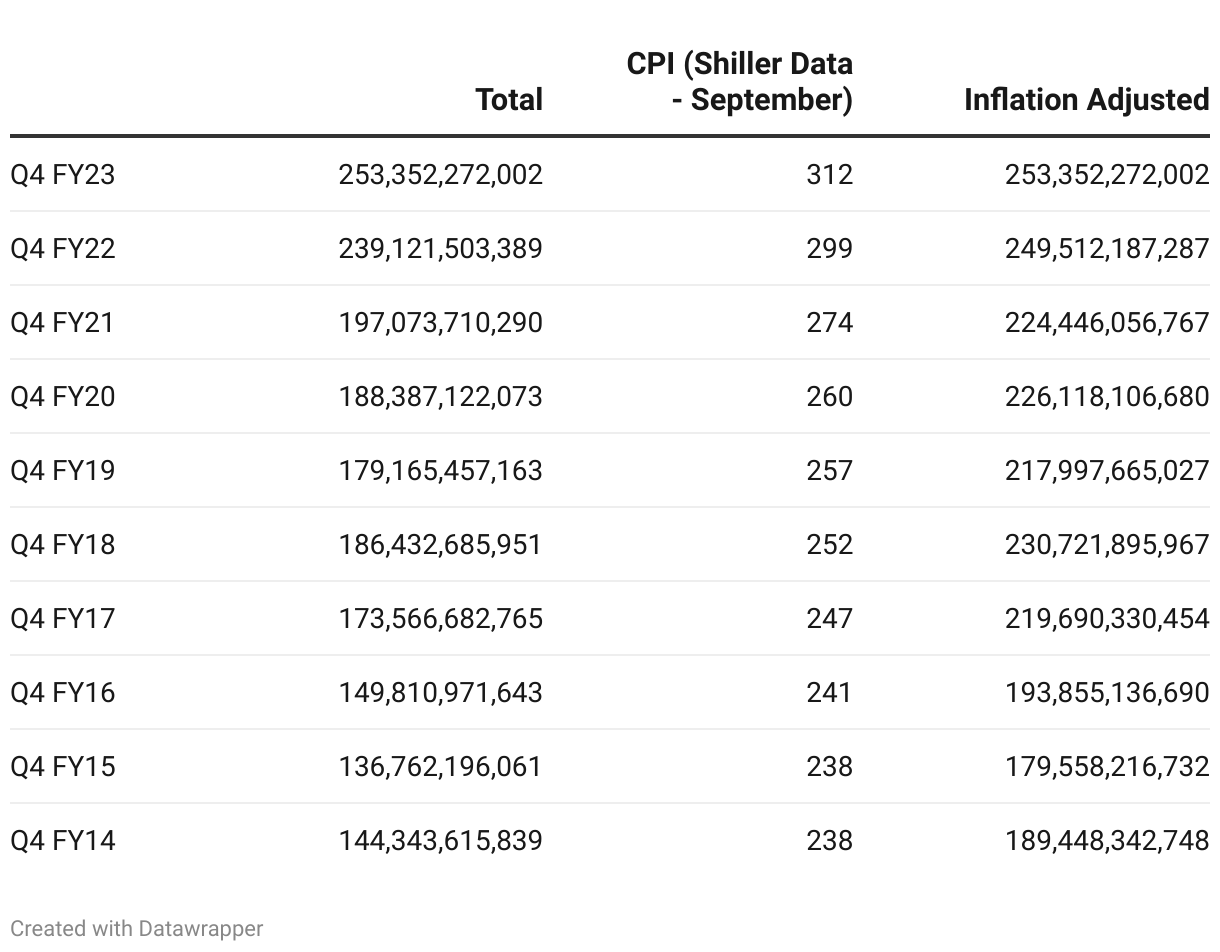Viewport: 1220px width, 952px height.
Task: Click the Inflation Adjusted column header
Action: pyautogui.click(x=1086, y=100)
